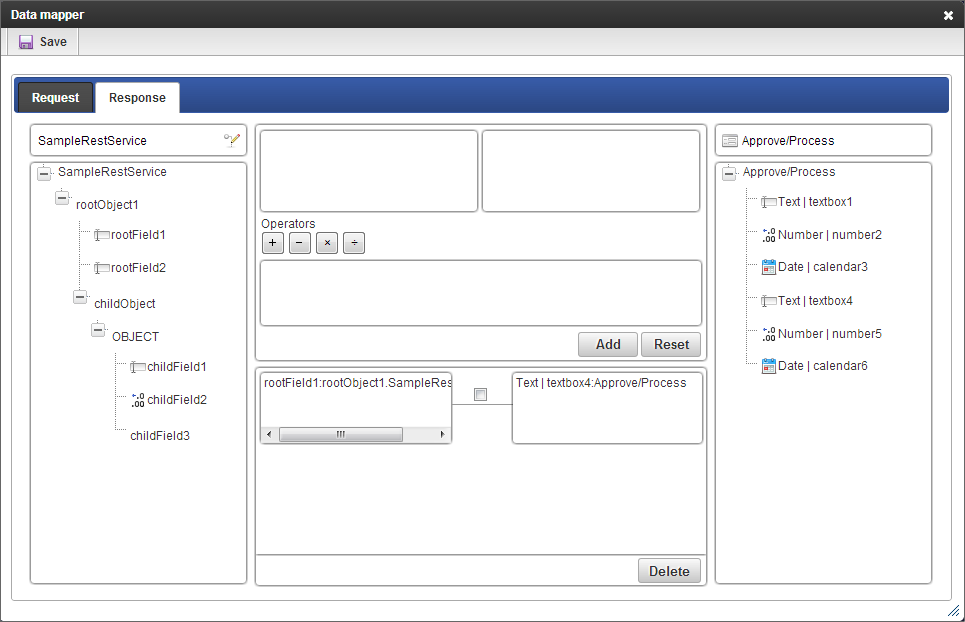This screenshot has height=622, width=965.
Task: Insert the minus operator
Action: [300, 243]
